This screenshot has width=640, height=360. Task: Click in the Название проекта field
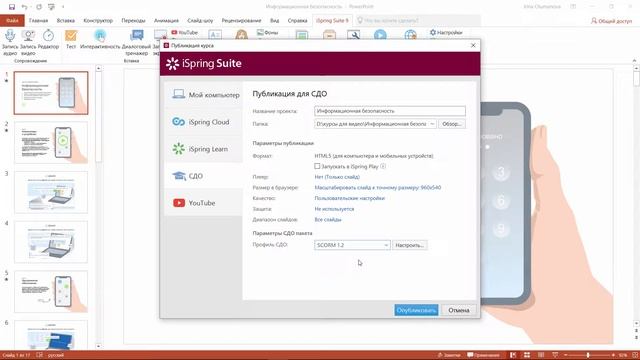[390, 111]
